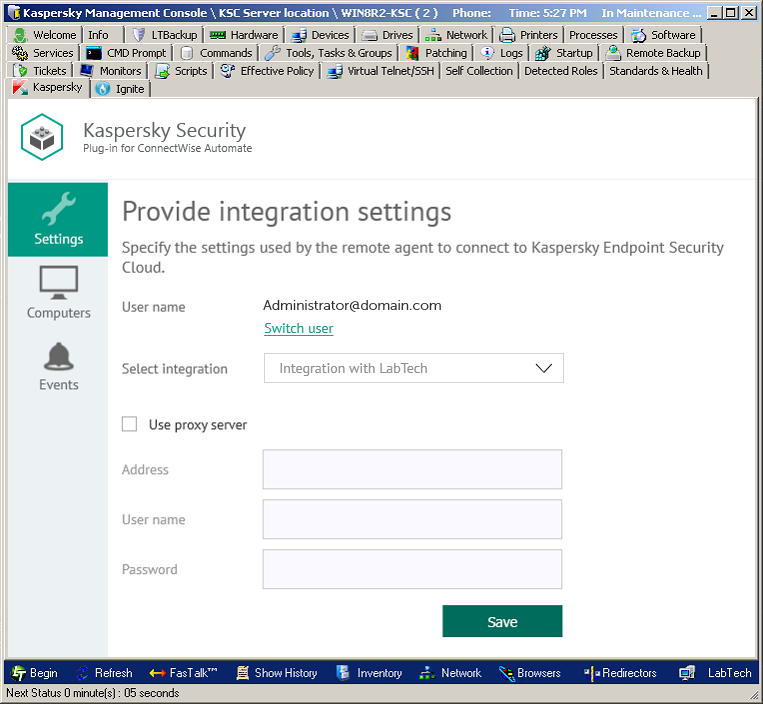Open the Events bell section
Screen dimensions: 763x704
(x=58, y=366)
